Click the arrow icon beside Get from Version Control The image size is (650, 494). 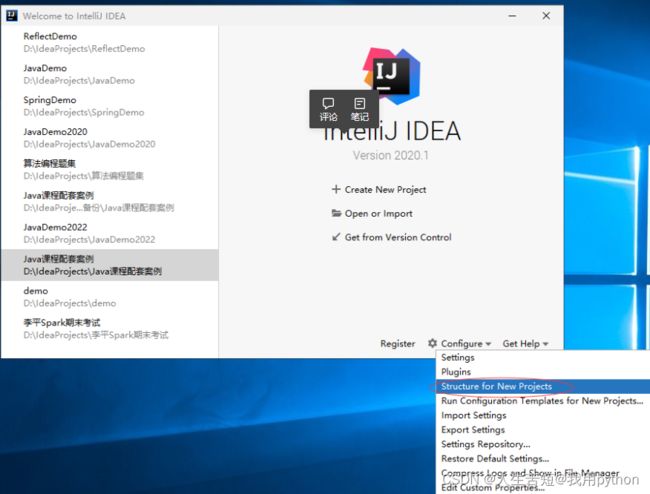(x=336, y=237)
